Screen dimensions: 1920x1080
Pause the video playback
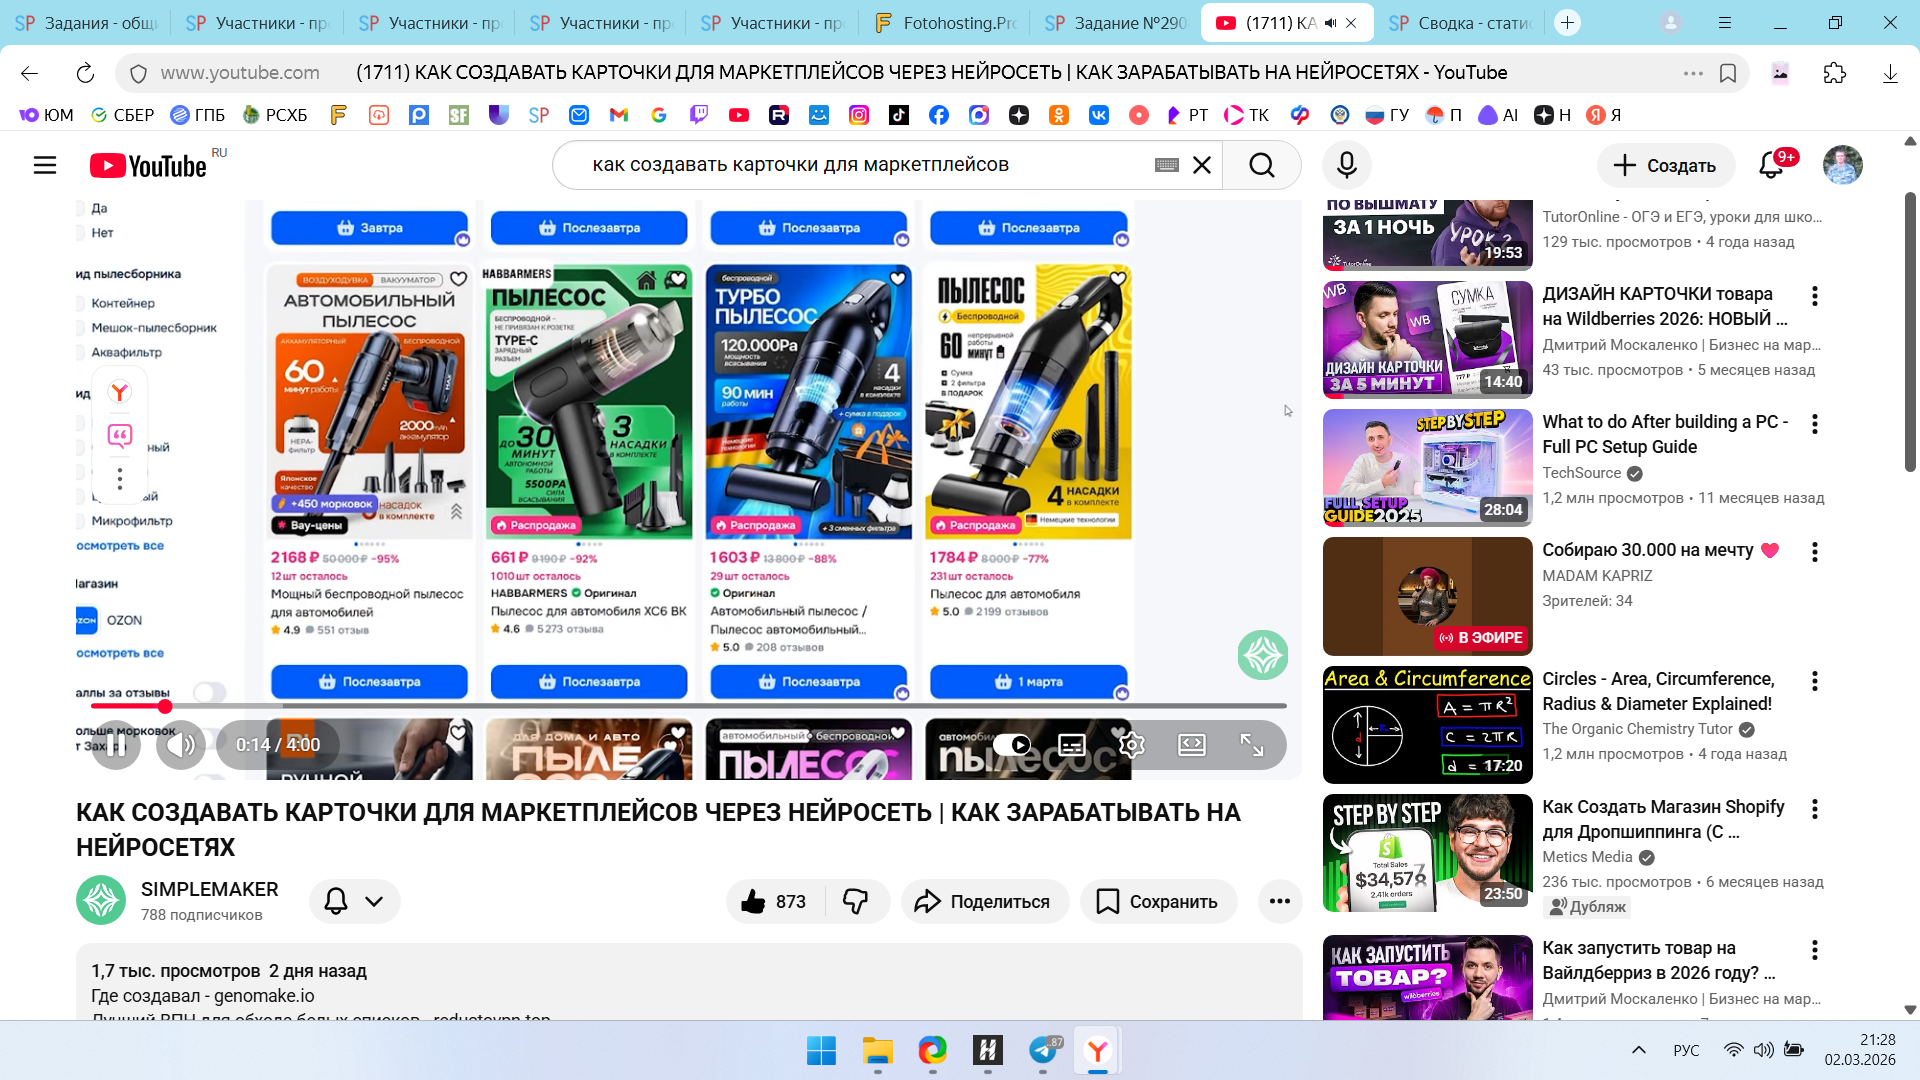[116, 745]
